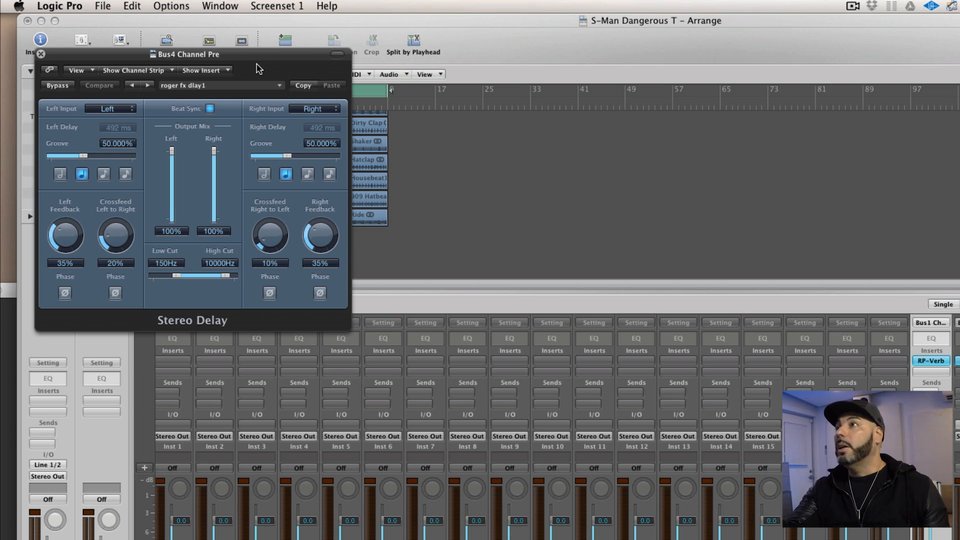This screenshot has width=960, height=540.
Task: Select the quarter-note icon under Left Delay
Action: tap(81, 174)
